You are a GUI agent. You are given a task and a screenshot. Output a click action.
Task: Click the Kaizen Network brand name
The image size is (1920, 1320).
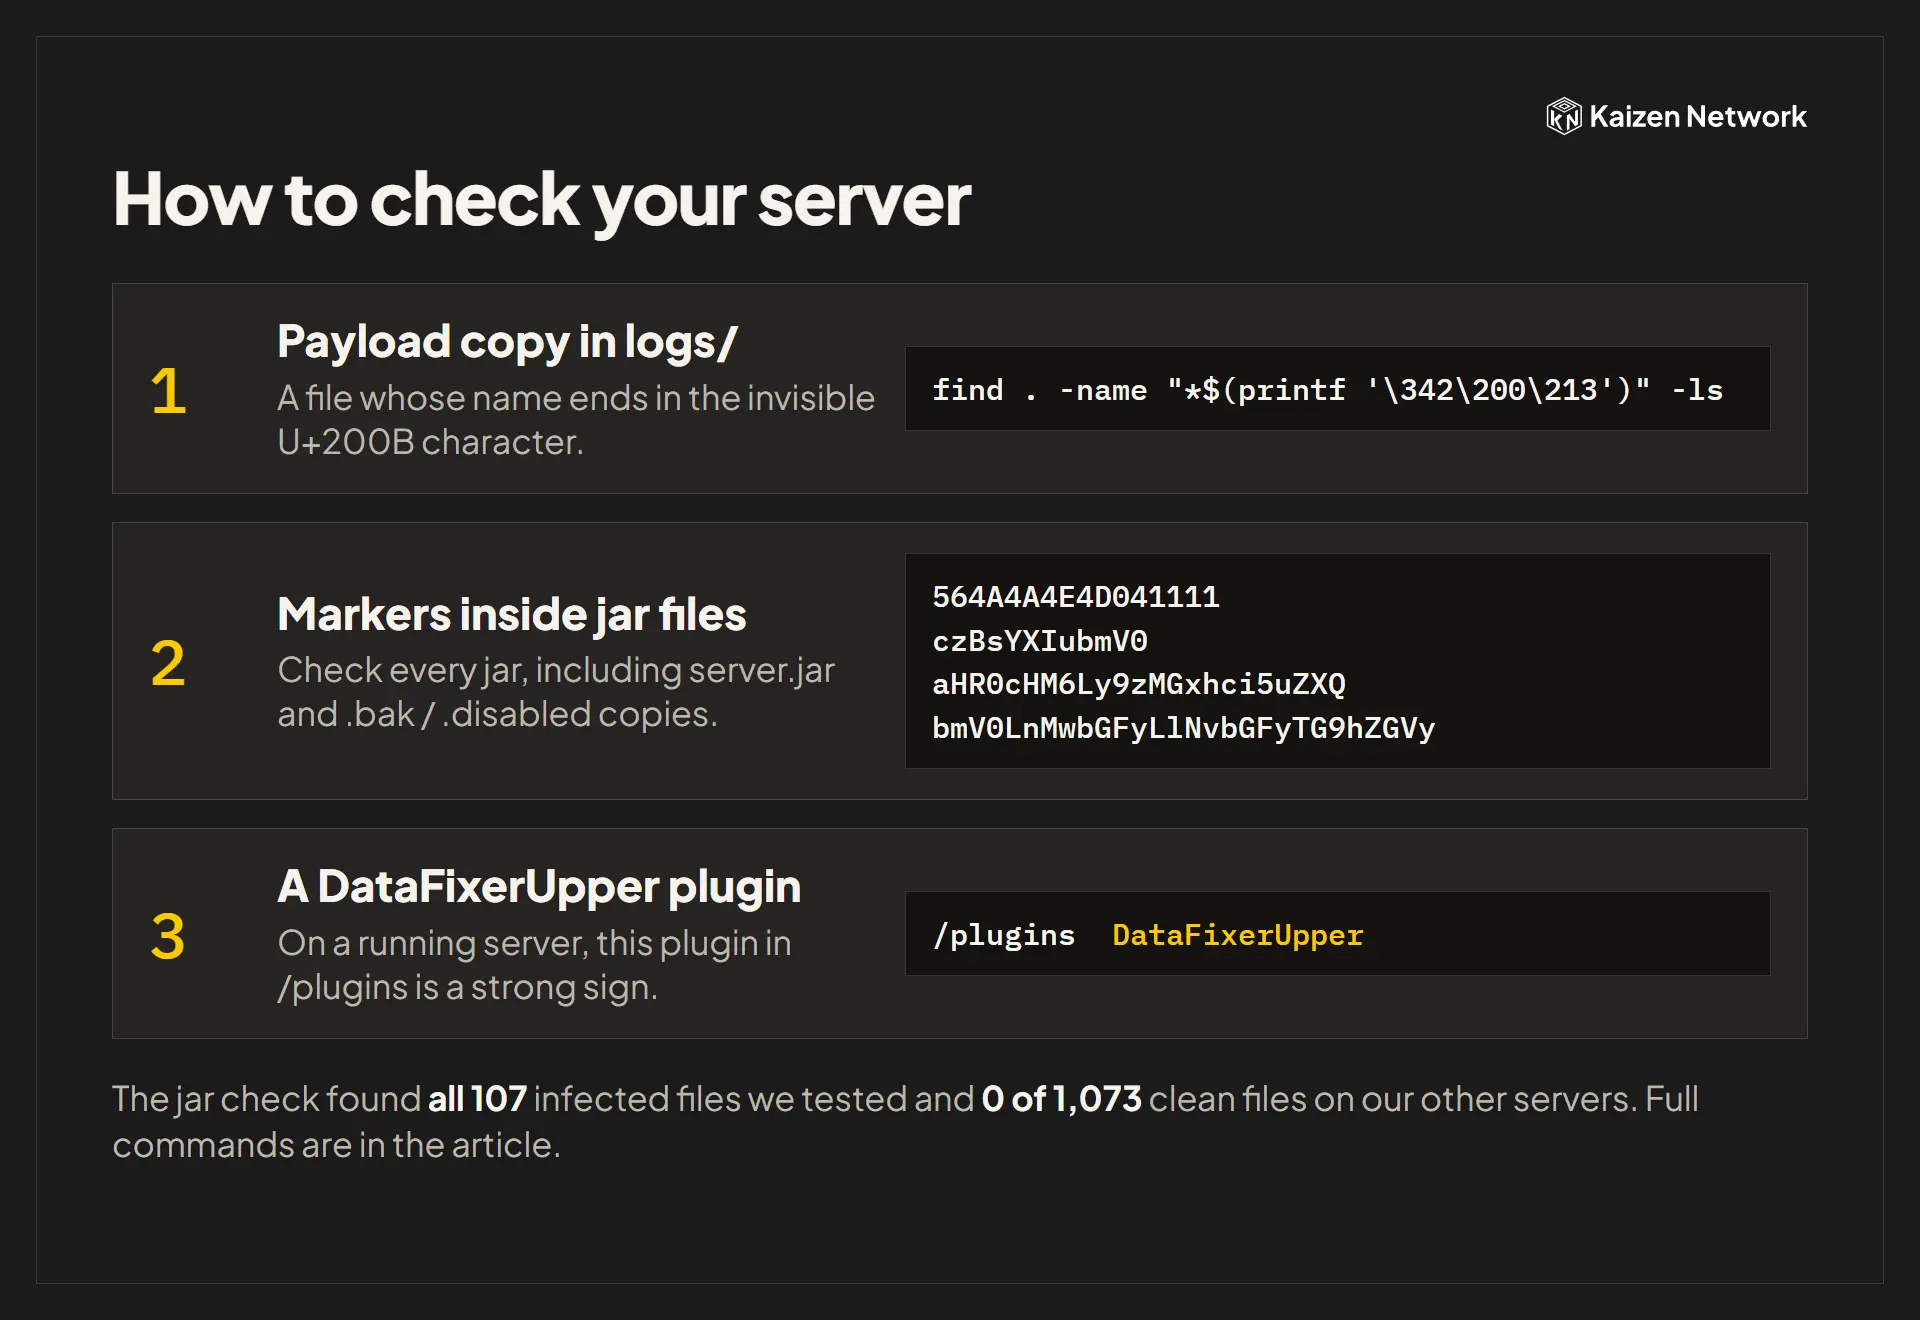point(1697,117)
